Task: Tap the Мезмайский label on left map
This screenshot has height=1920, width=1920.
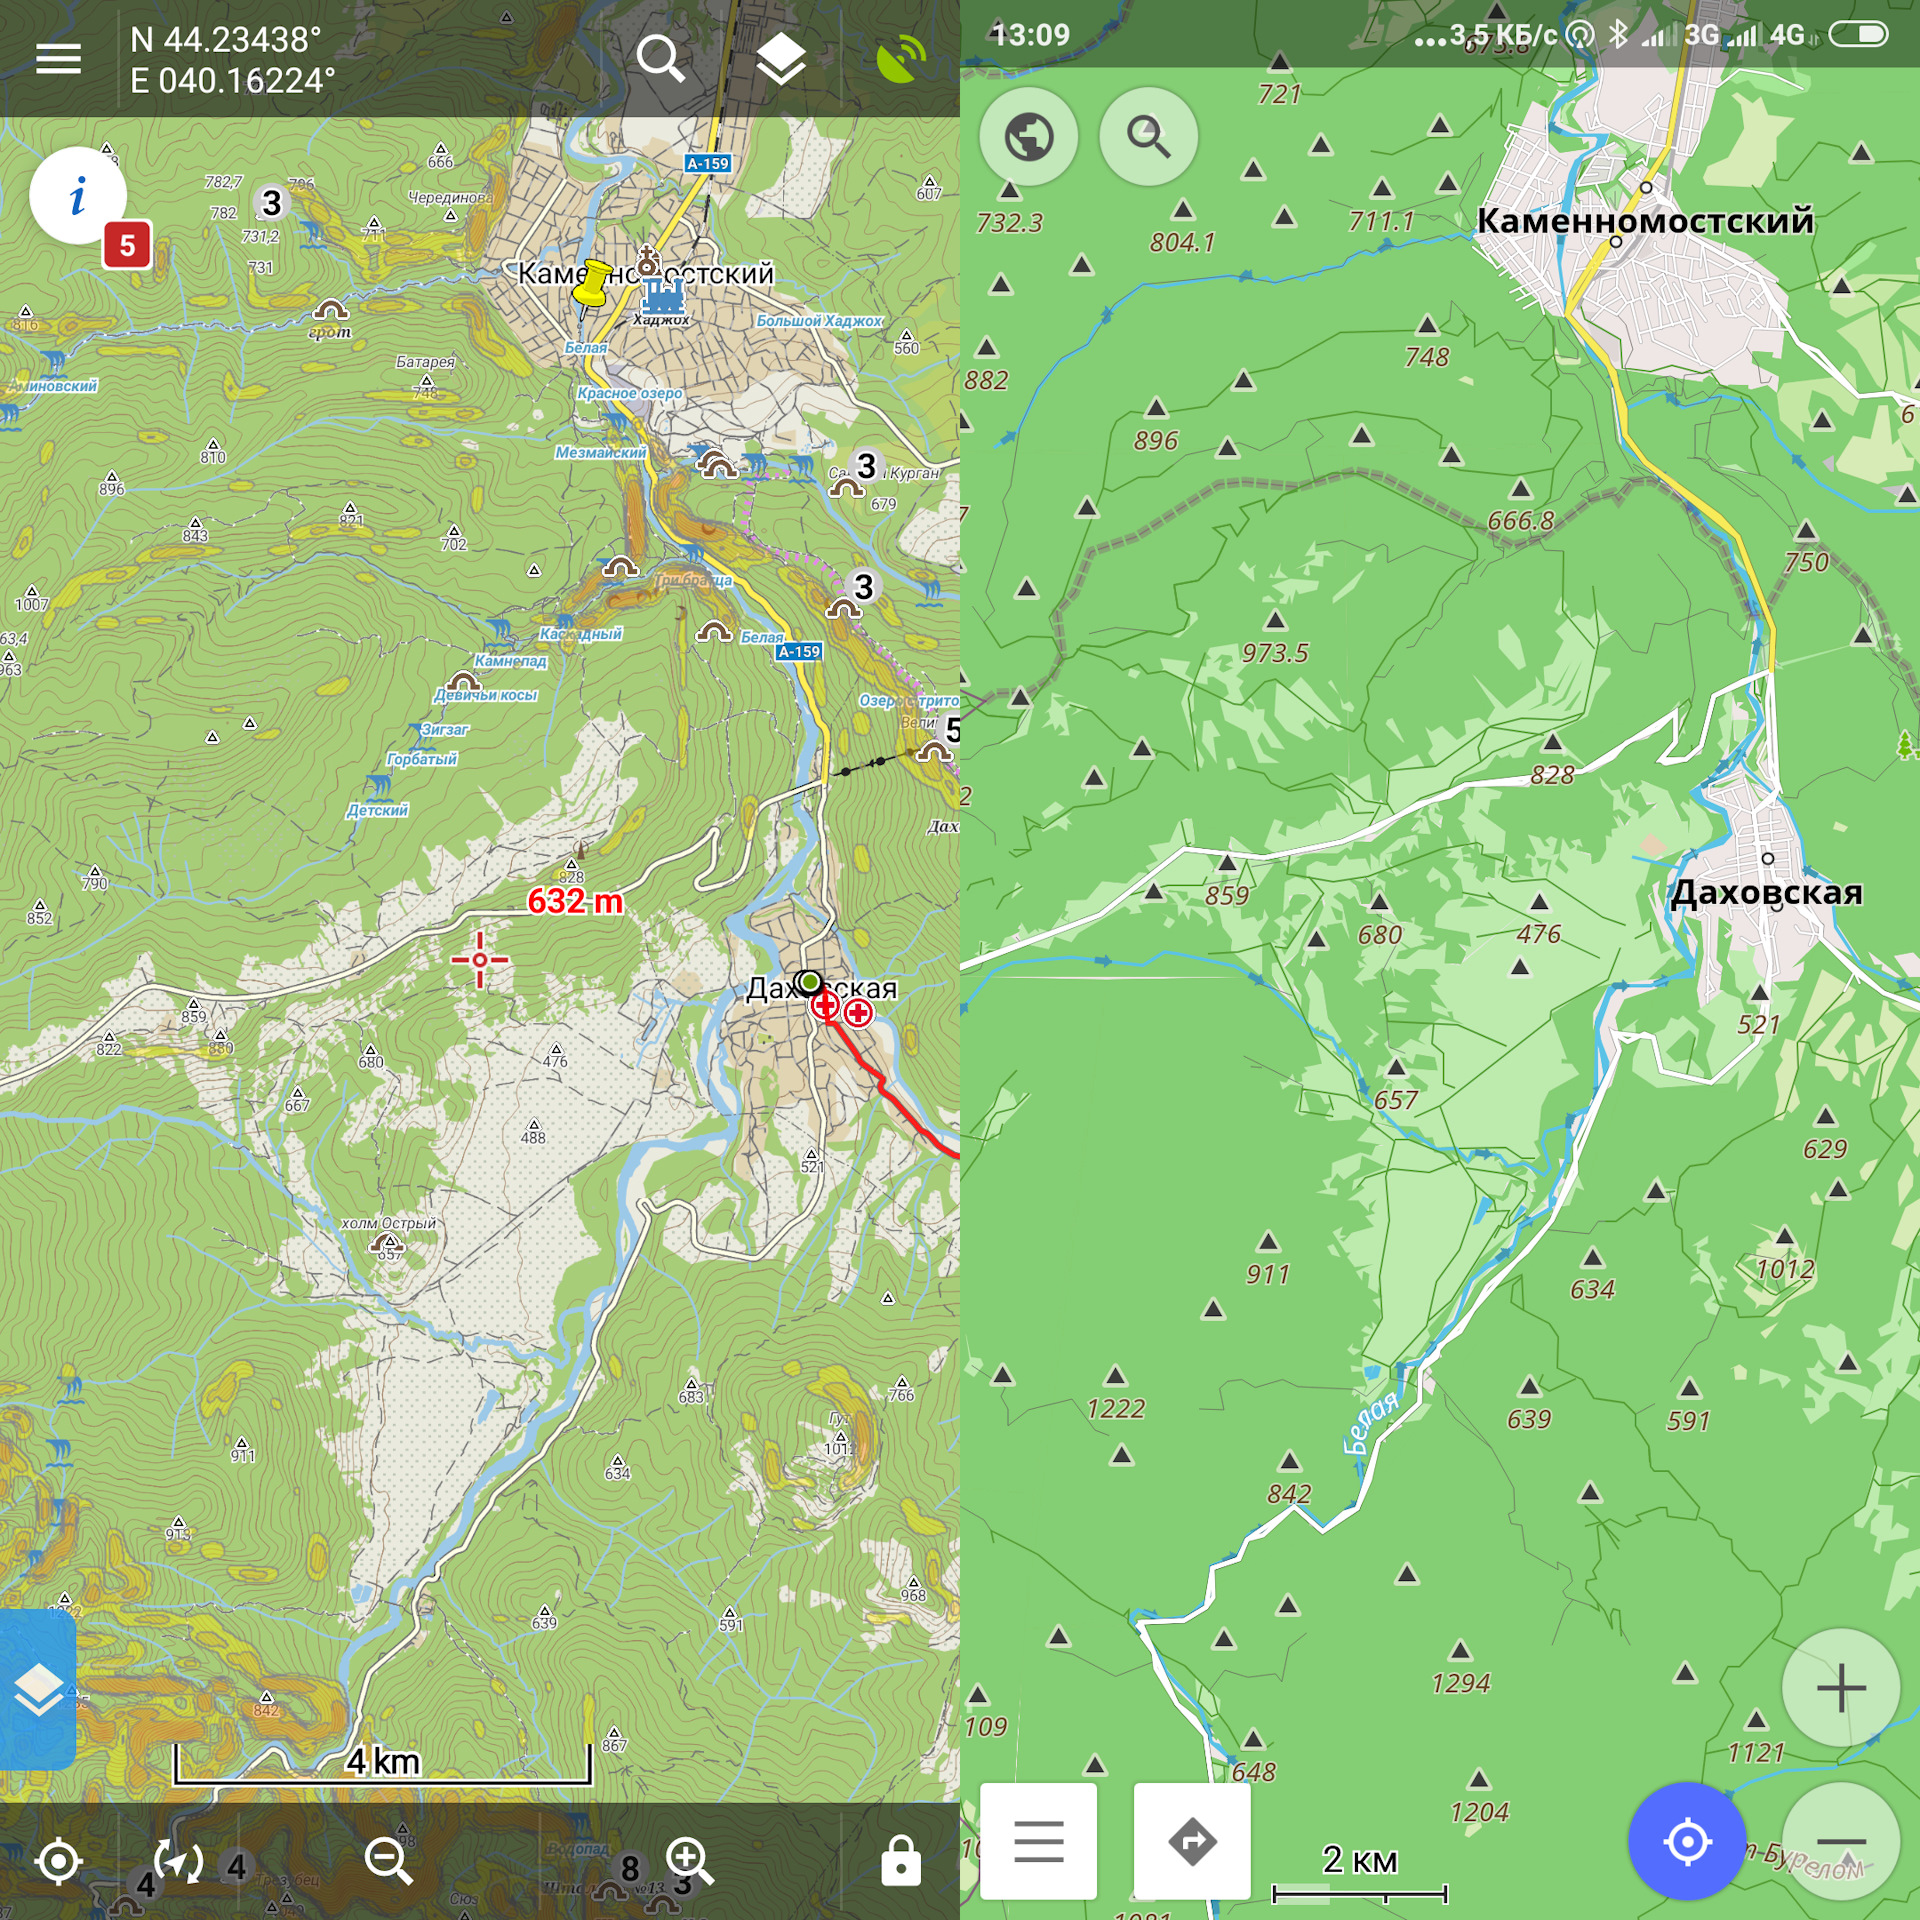Action: 600,453
